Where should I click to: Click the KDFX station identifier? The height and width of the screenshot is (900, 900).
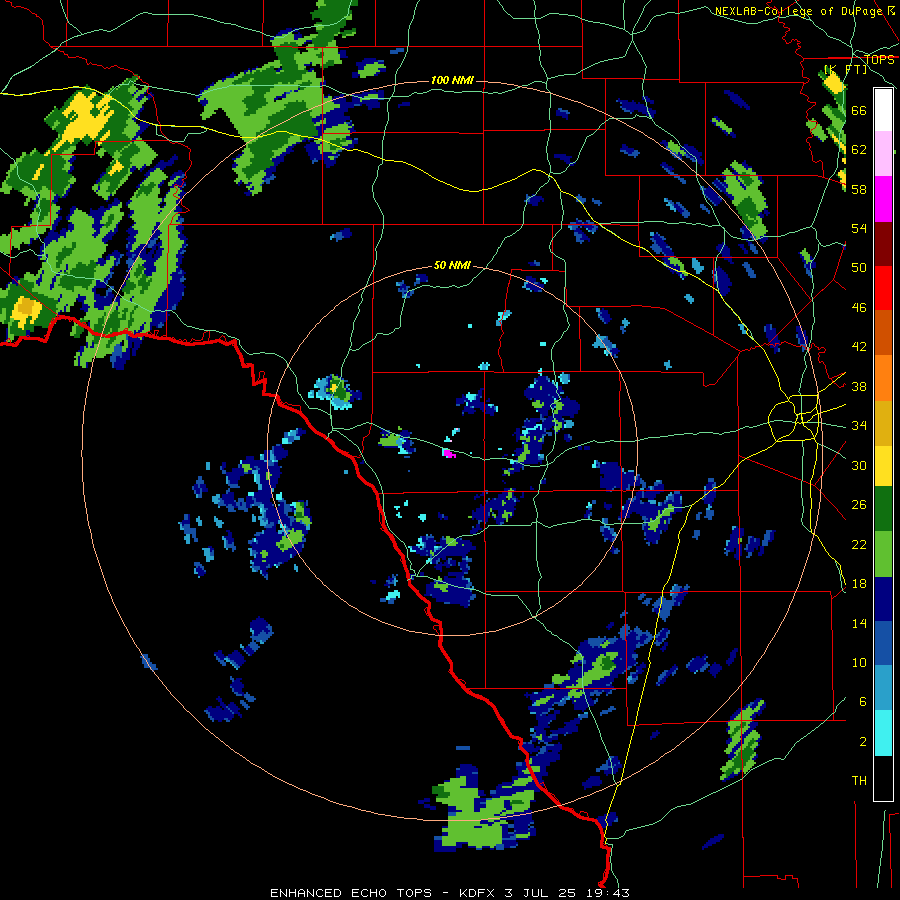tap(478, 893)
